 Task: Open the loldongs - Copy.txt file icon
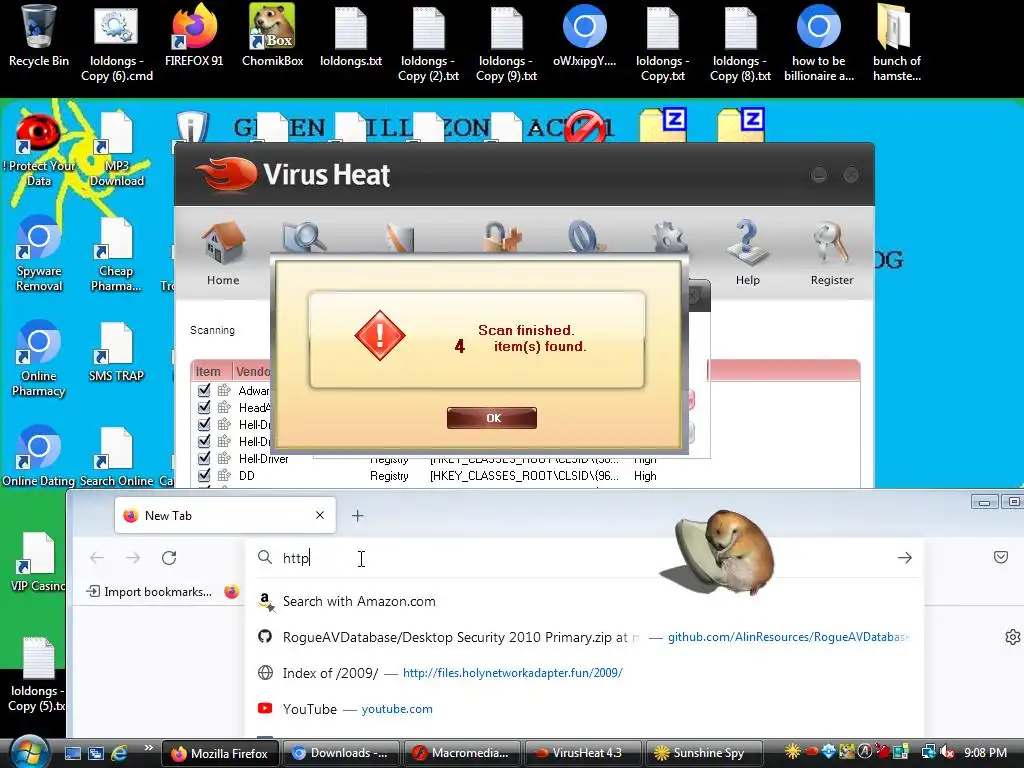click(662, 42)
